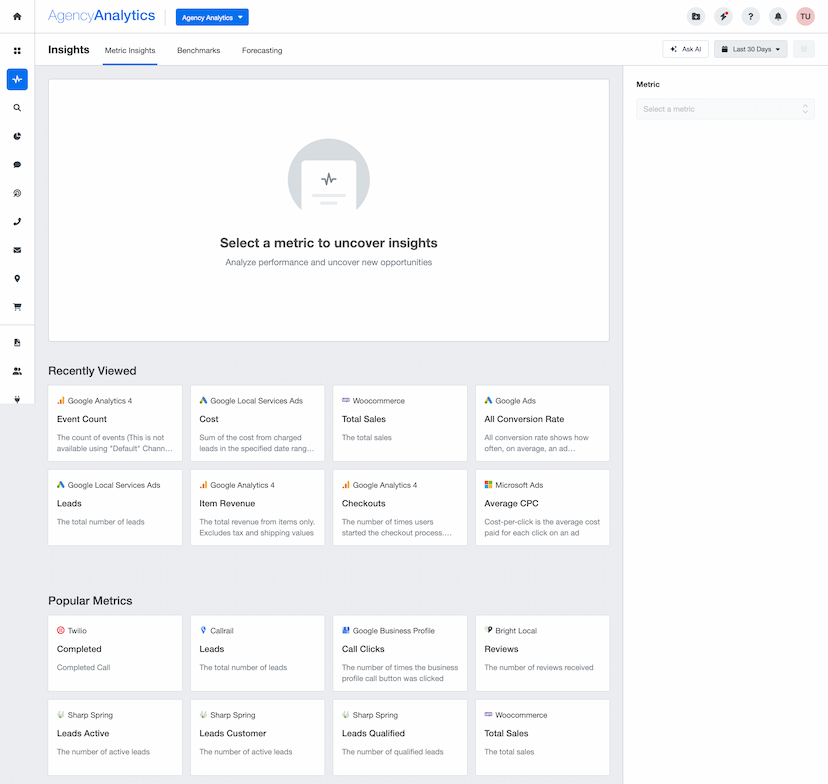Open the users icon in sidebar

17,371
